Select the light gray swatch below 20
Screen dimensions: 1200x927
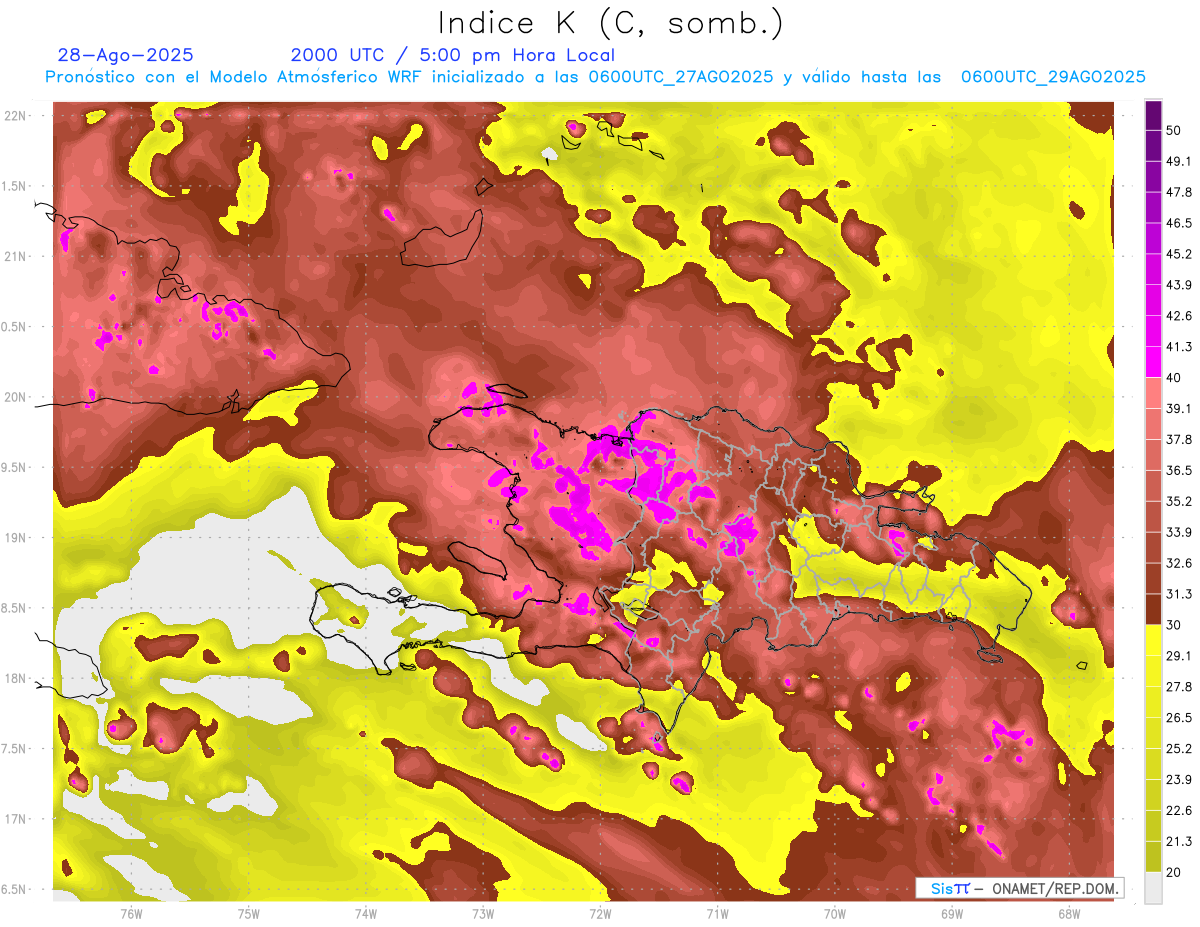pos(1153,887)
